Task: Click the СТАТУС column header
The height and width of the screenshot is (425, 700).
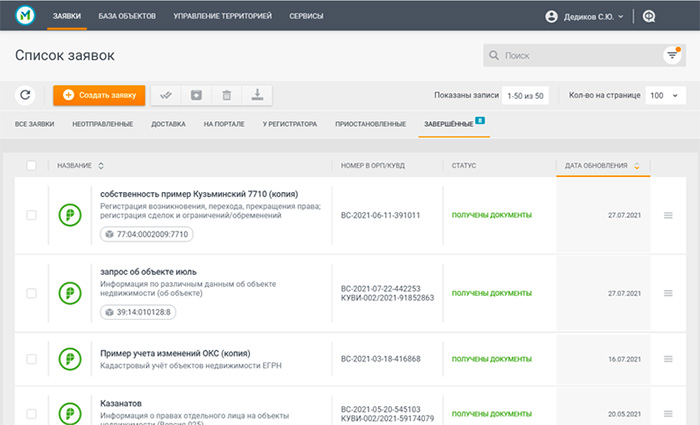Action: [464, 166]
